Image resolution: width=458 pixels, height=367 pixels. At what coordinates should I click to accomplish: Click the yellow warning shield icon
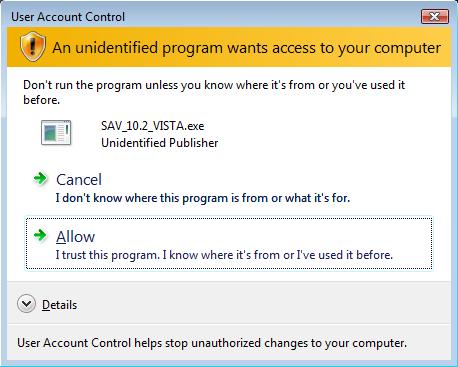[32, 47]
